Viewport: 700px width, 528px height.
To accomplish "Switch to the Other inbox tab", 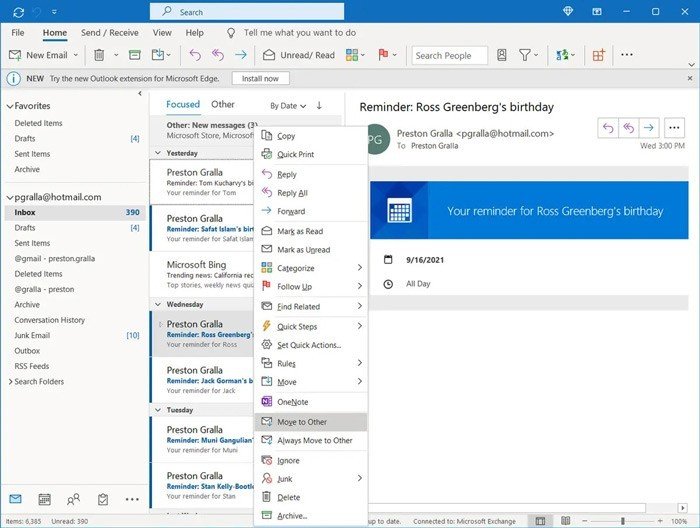I will point(223,104).
